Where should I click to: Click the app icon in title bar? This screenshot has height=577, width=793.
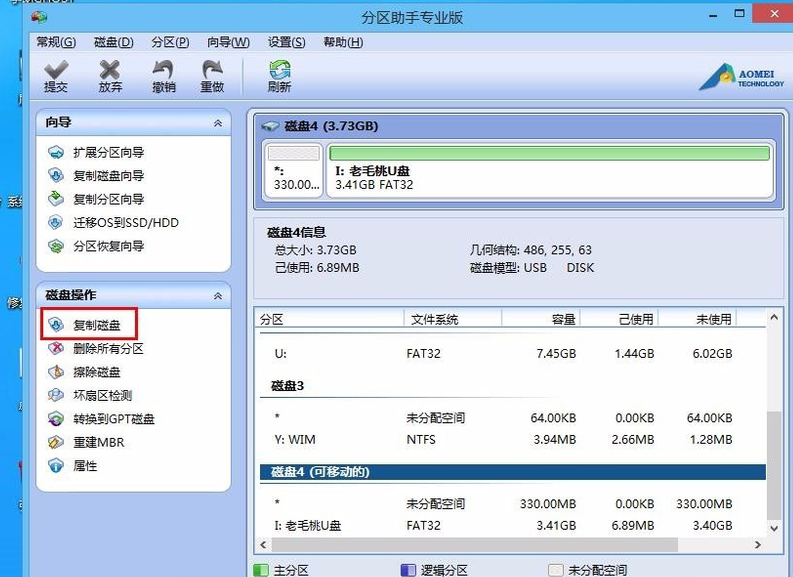(39, 17)
